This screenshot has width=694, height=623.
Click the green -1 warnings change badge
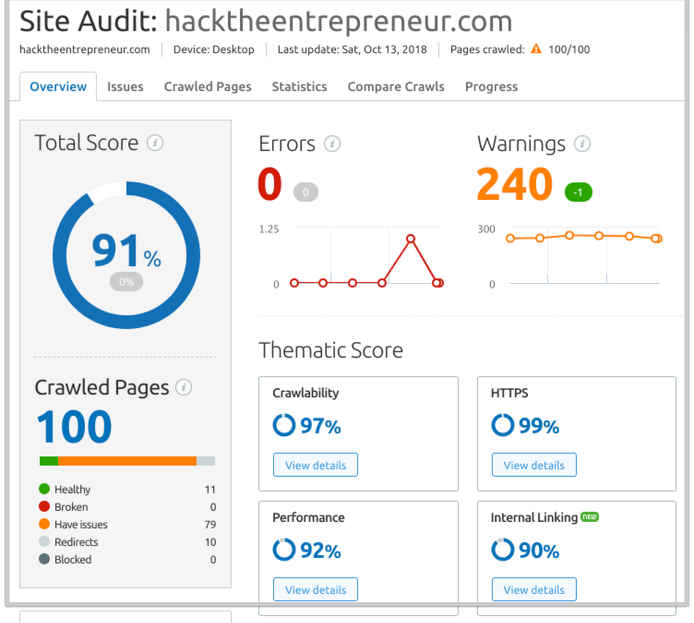click(578, 192)
